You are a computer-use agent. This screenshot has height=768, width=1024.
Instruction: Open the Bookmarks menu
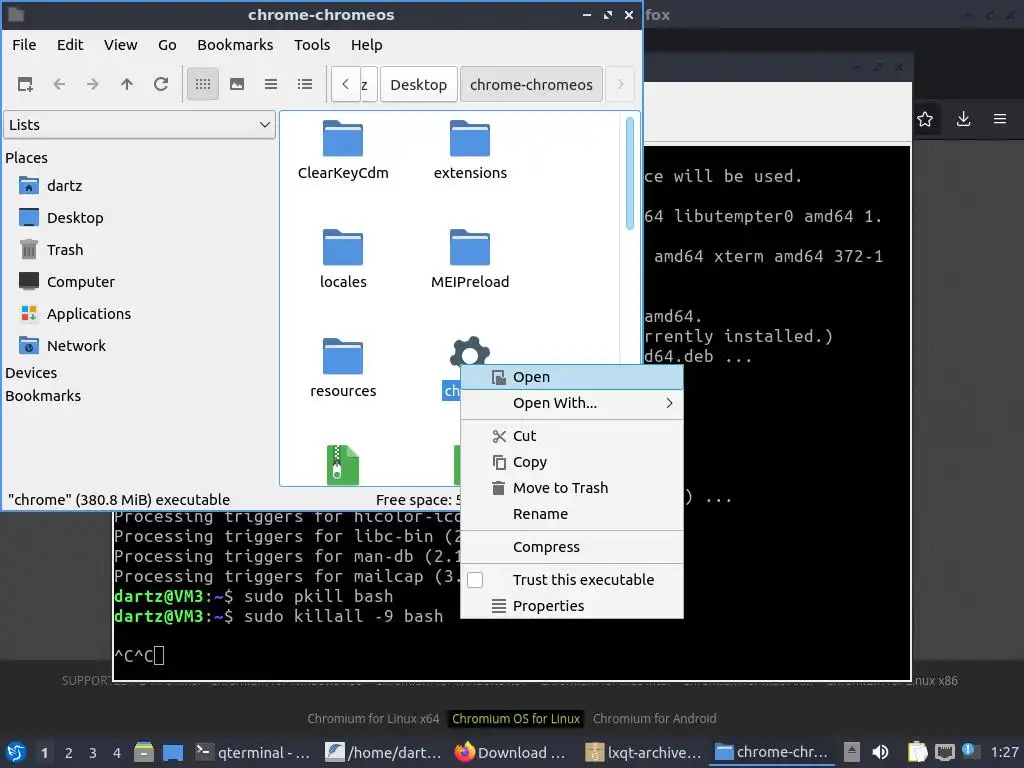(x=235, y=45)
